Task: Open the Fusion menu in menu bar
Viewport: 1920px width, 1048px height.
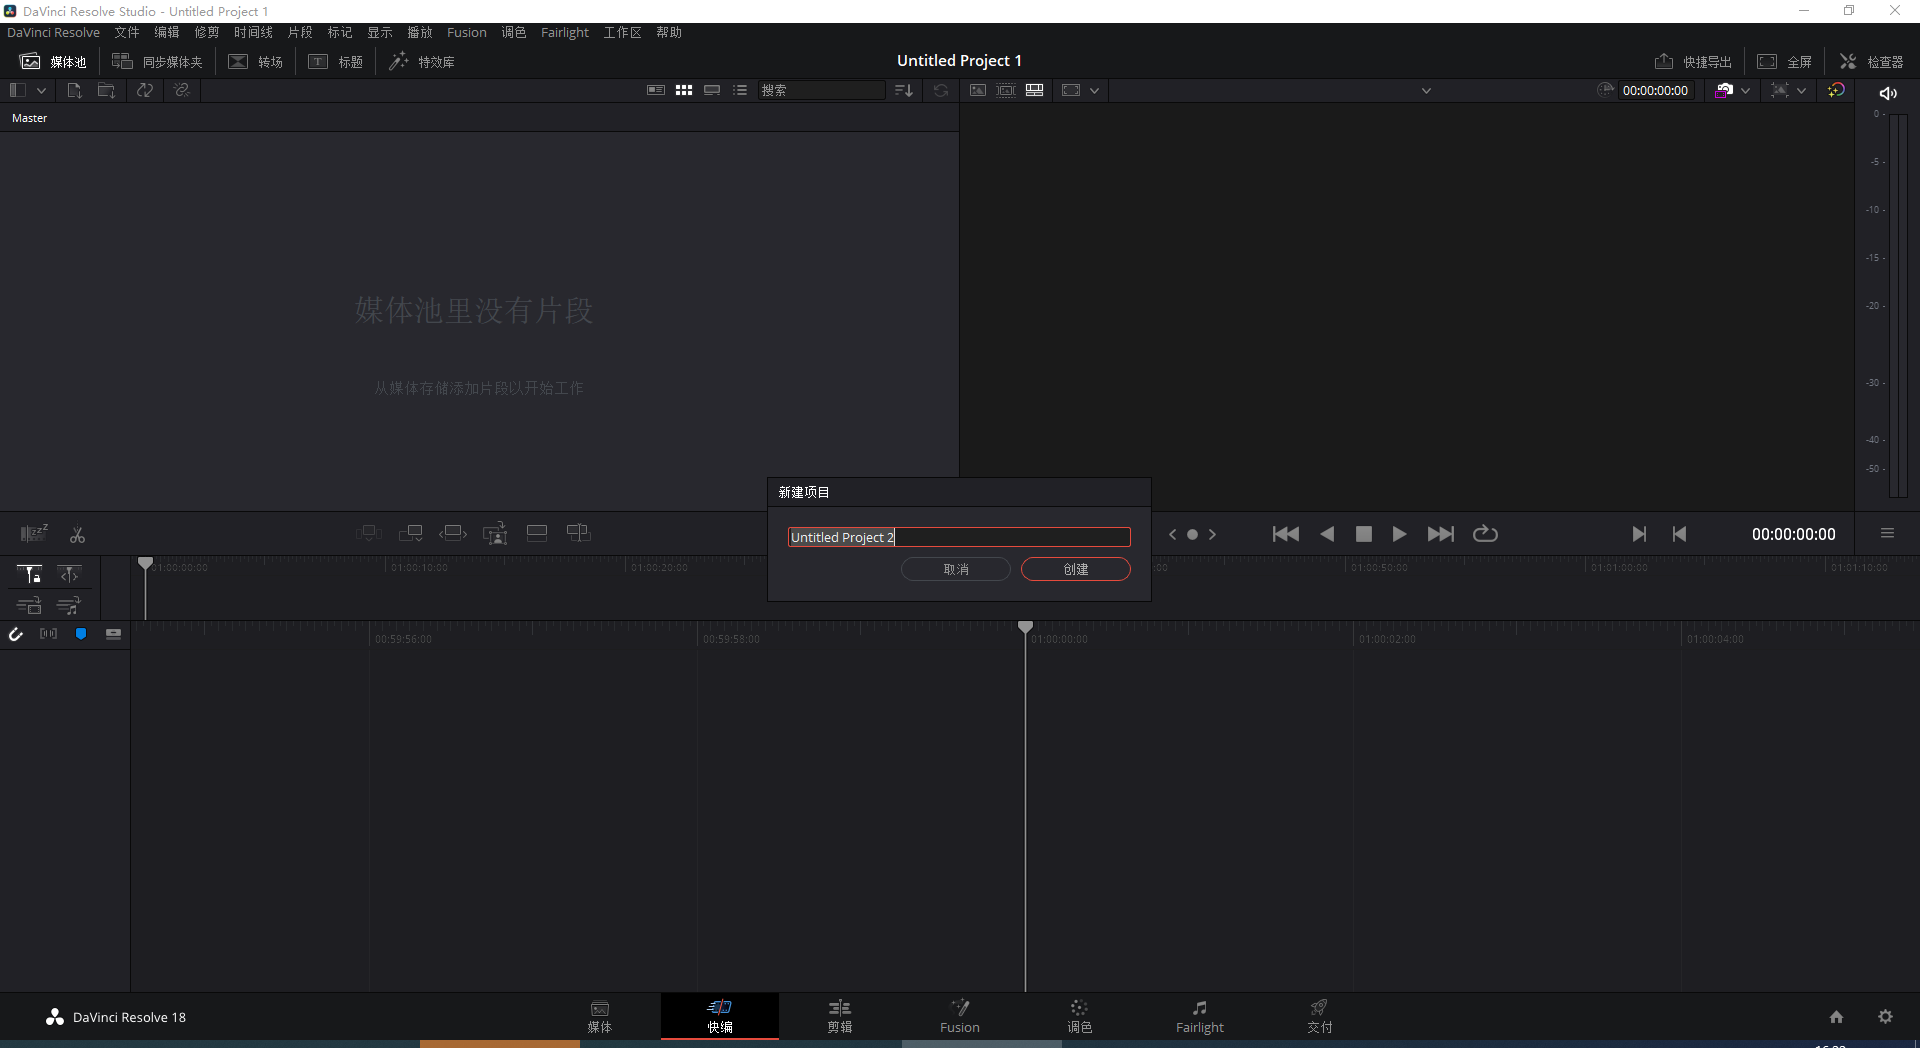Action: (467, 32)
